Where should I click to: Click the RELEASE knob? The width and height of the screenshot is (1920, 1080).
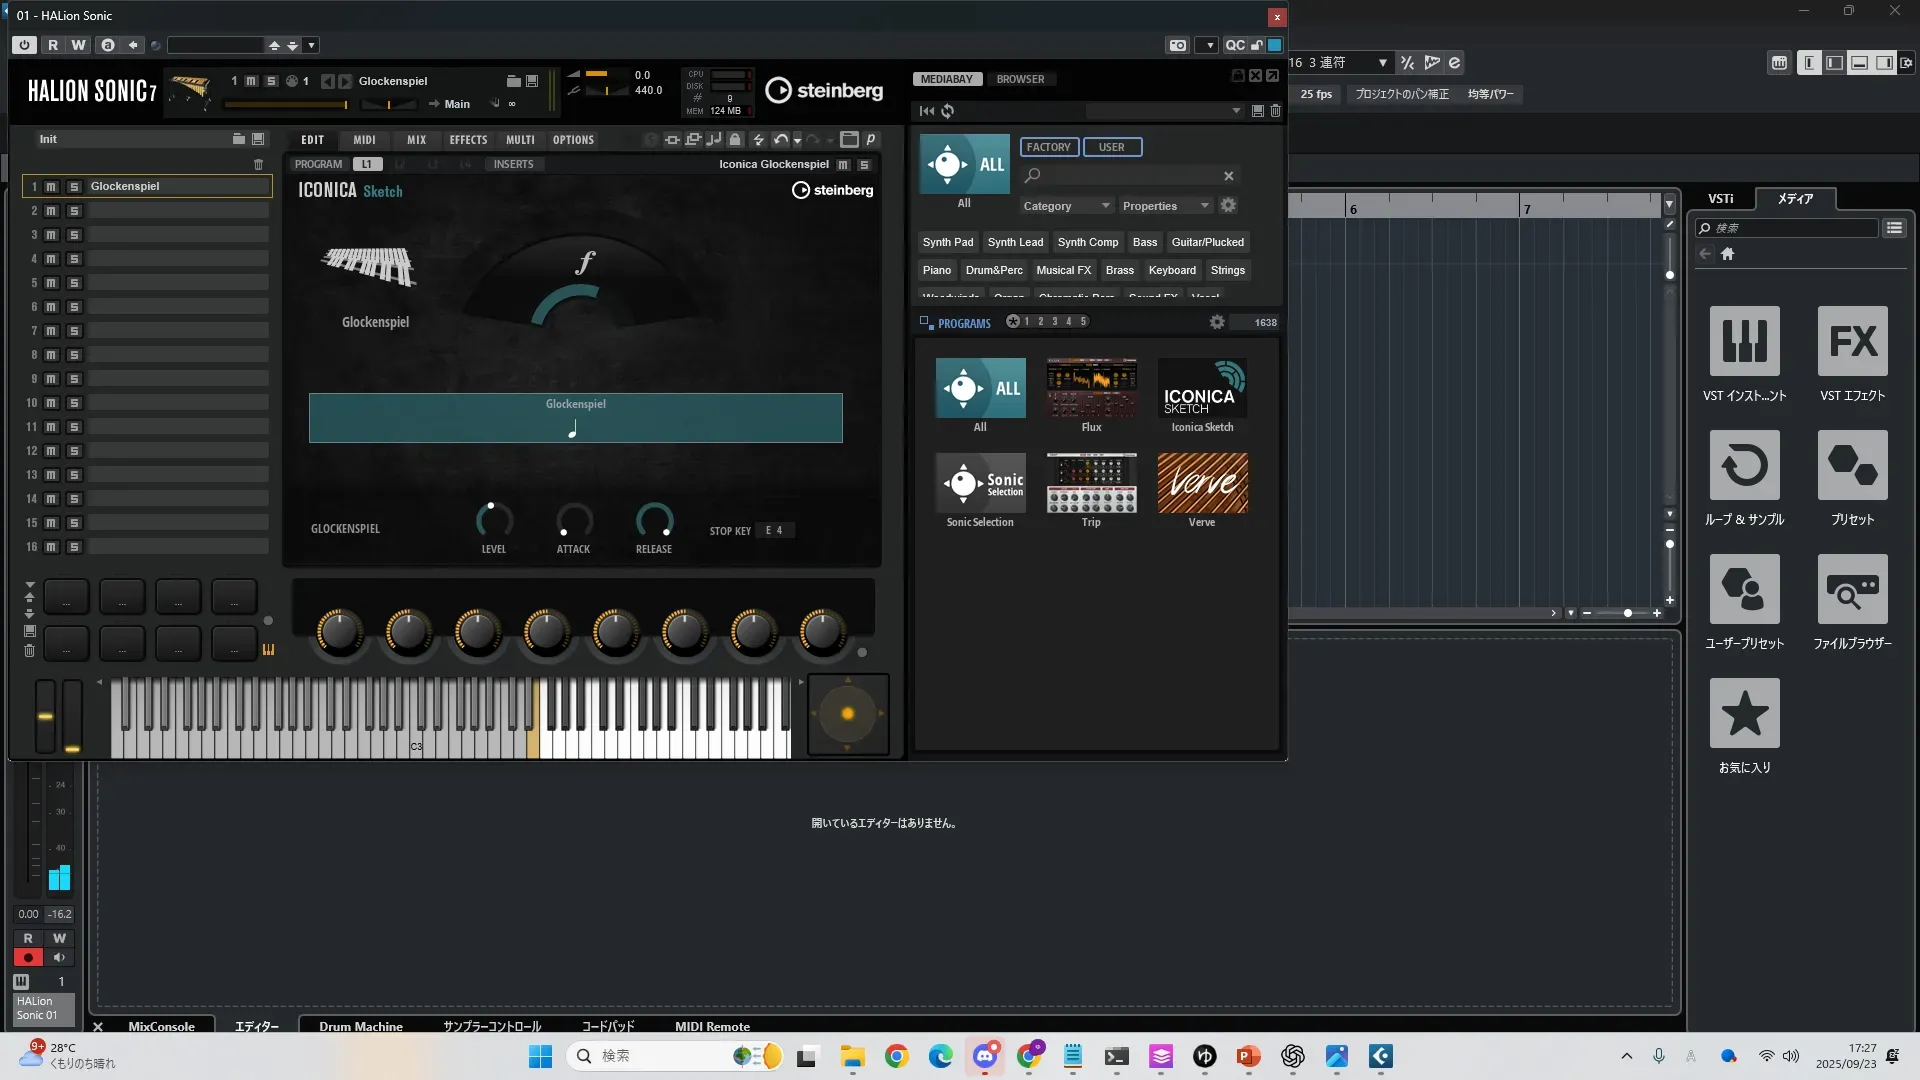pyautogui.click(x=654, y=519)
